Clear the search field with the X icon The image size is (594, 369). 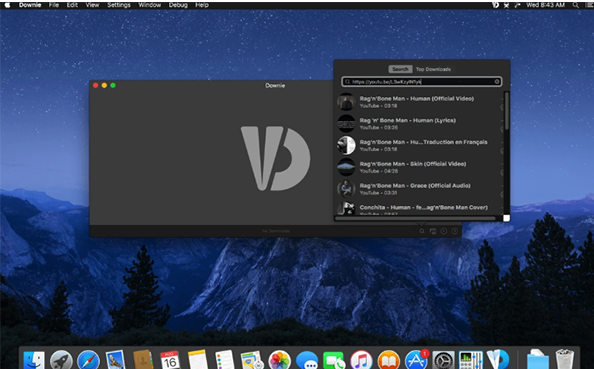pyautogui.click(x=497, y=82)
